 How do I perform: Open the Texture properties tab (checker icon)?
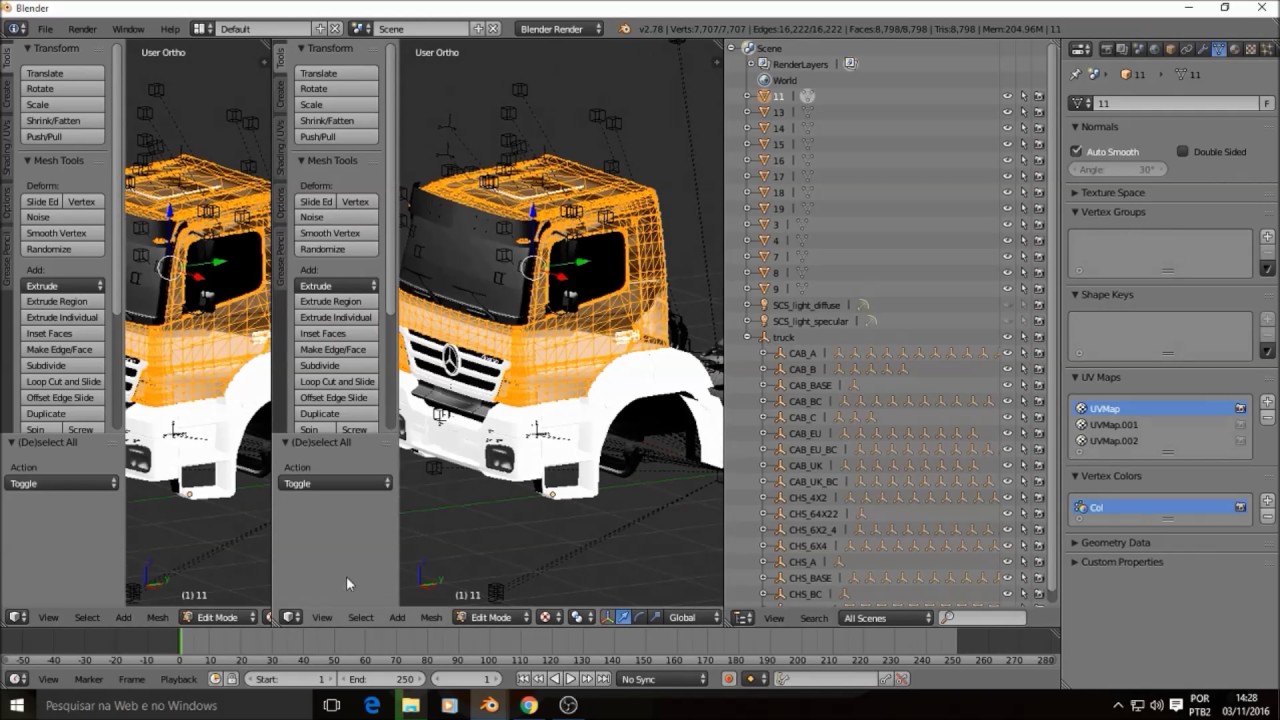(1251, 48)
